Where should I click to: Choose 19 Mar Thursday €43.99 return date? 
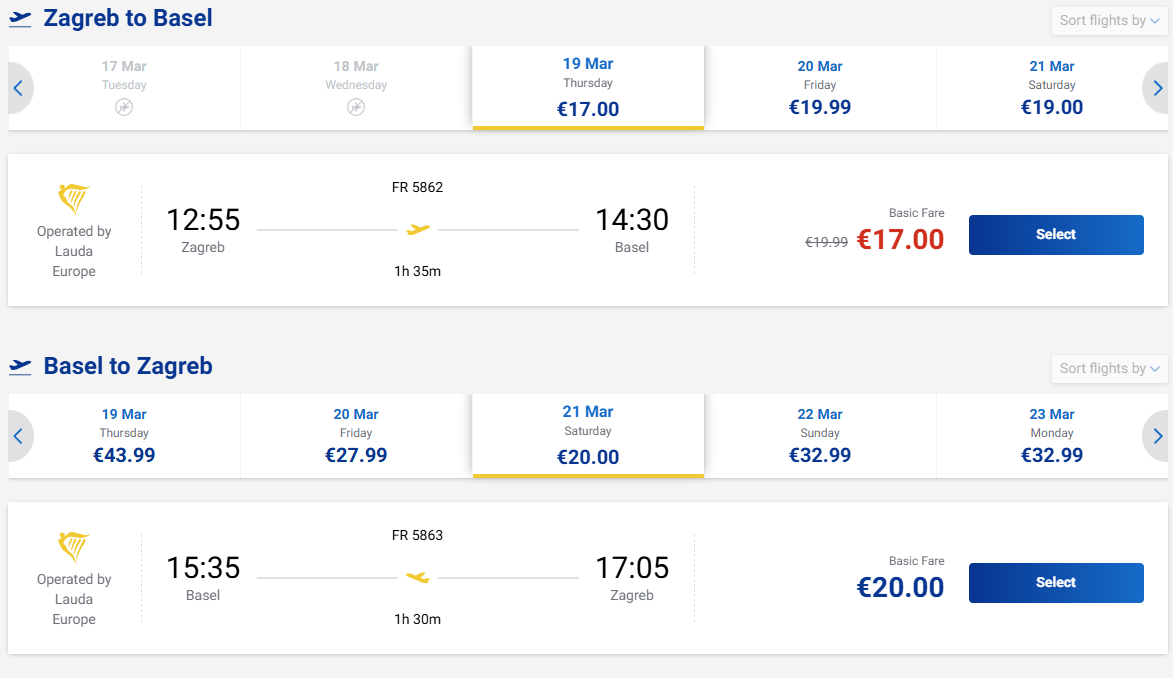point(124,436)
